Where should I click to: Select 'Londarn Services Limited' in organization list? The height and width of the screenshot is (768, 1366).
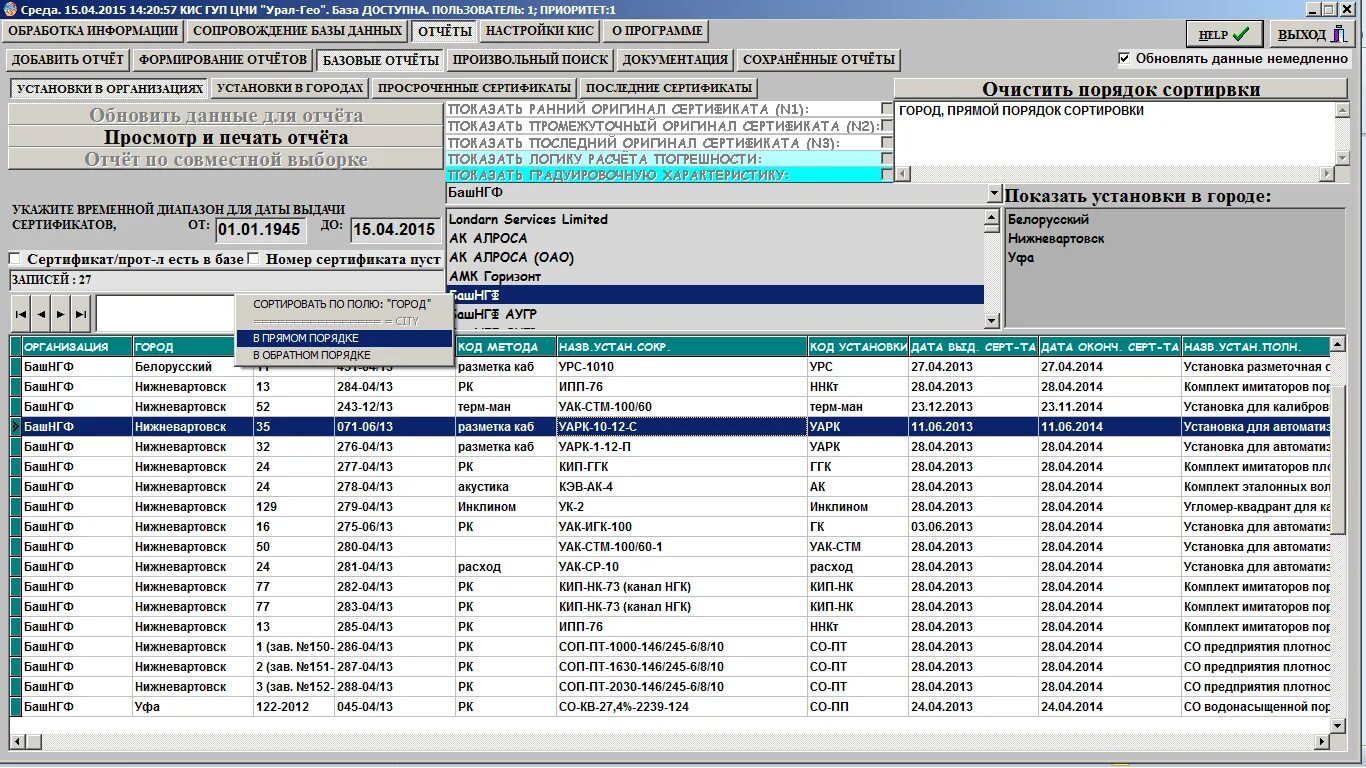(x=715, y=219)
